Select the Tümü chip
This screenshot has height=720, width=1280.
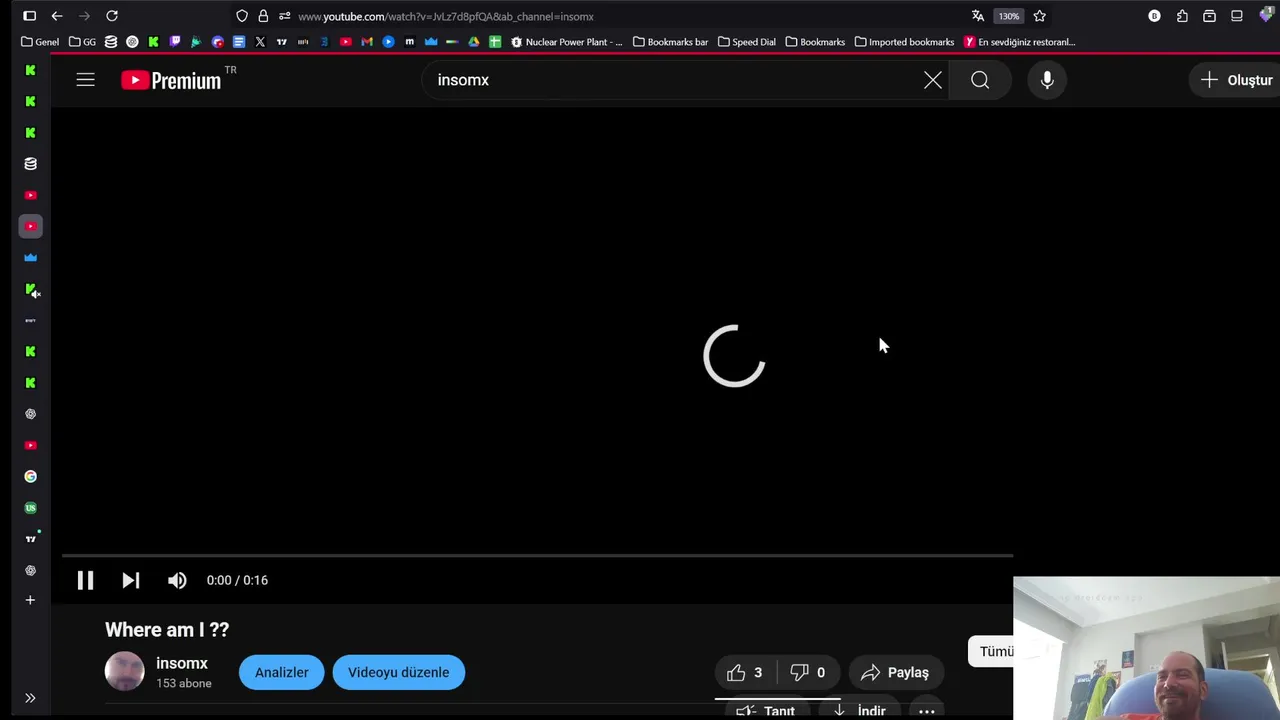click(x=991, y=651)
